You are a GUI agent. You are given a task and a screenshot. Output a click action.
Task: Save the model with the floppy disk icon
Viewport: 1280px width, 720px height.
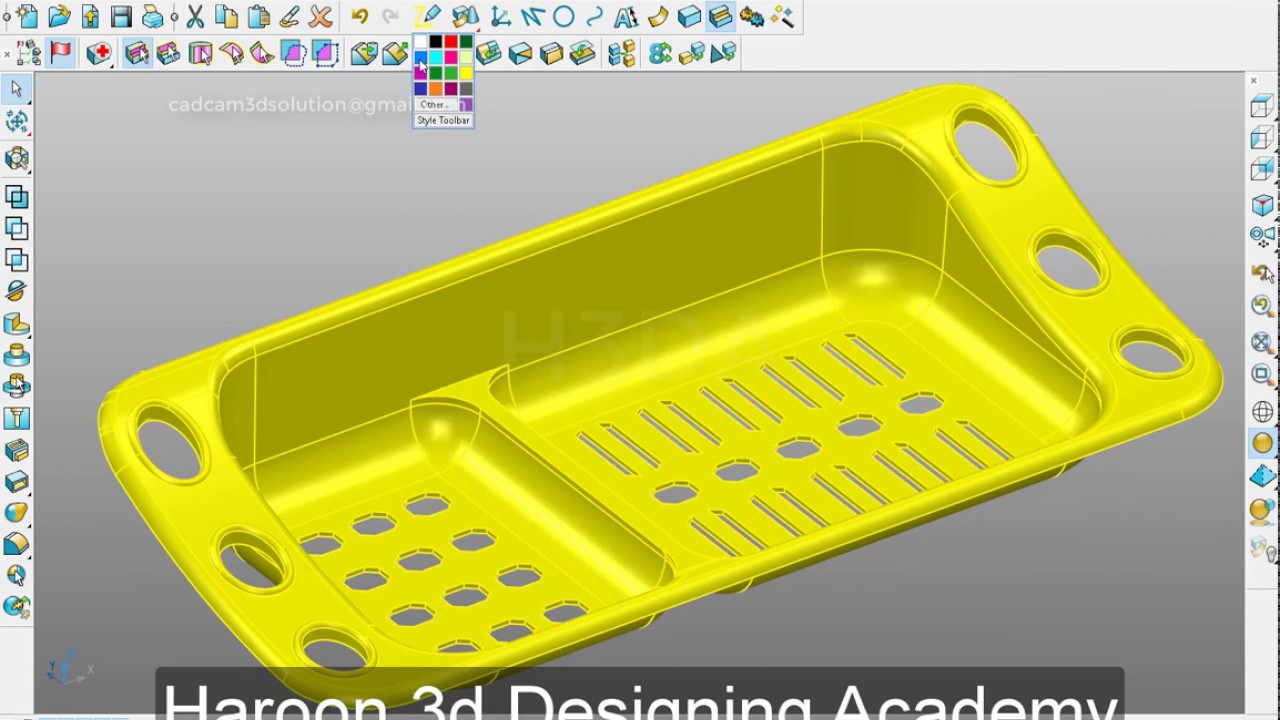tap(121, 16)
